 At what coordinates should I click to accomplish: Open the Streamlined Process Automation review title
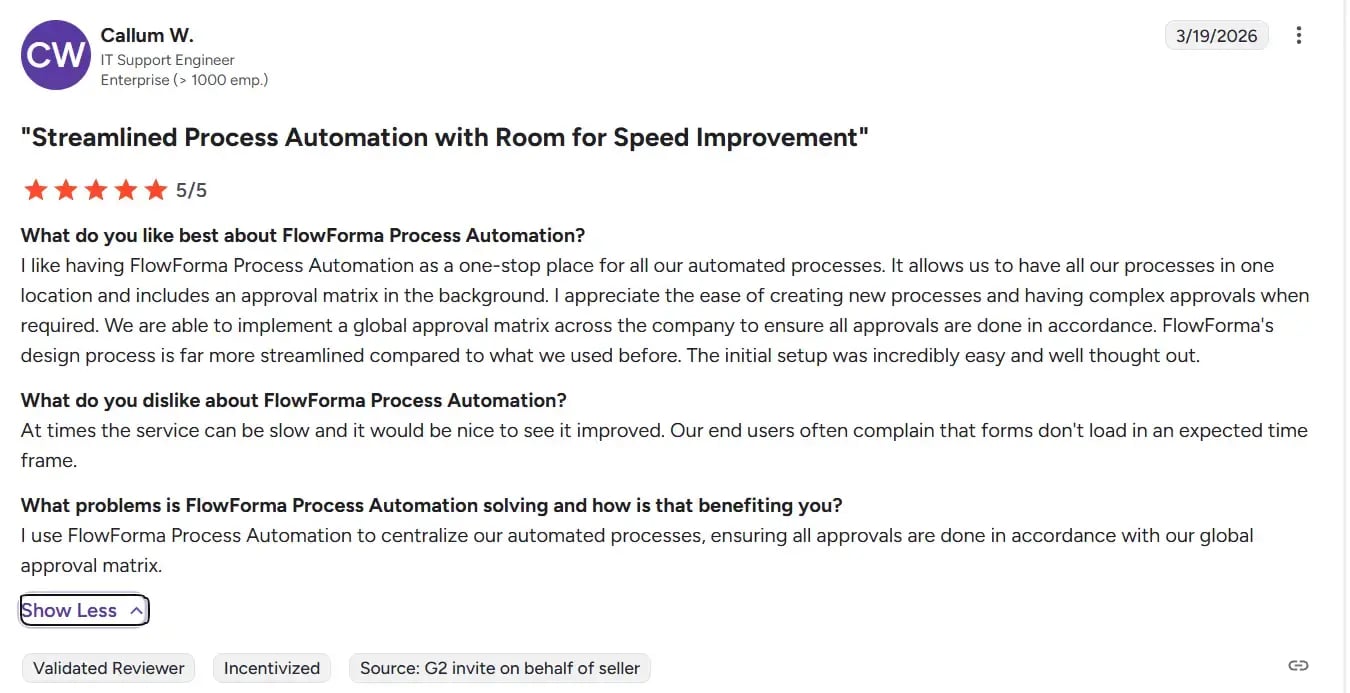pos(444,138)
